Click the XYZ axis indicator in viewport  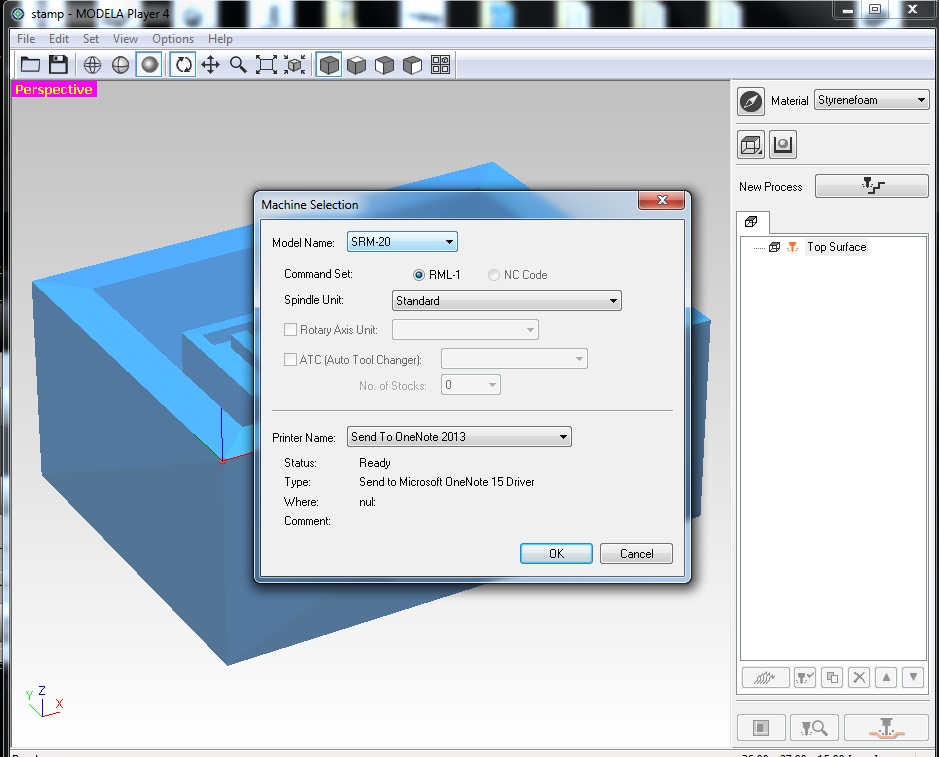pyautogui.click(x=44, y=701)
